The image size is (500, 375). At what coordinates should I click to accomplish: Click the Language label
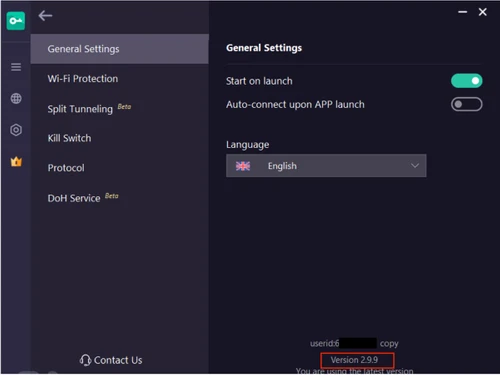(247, 145)
